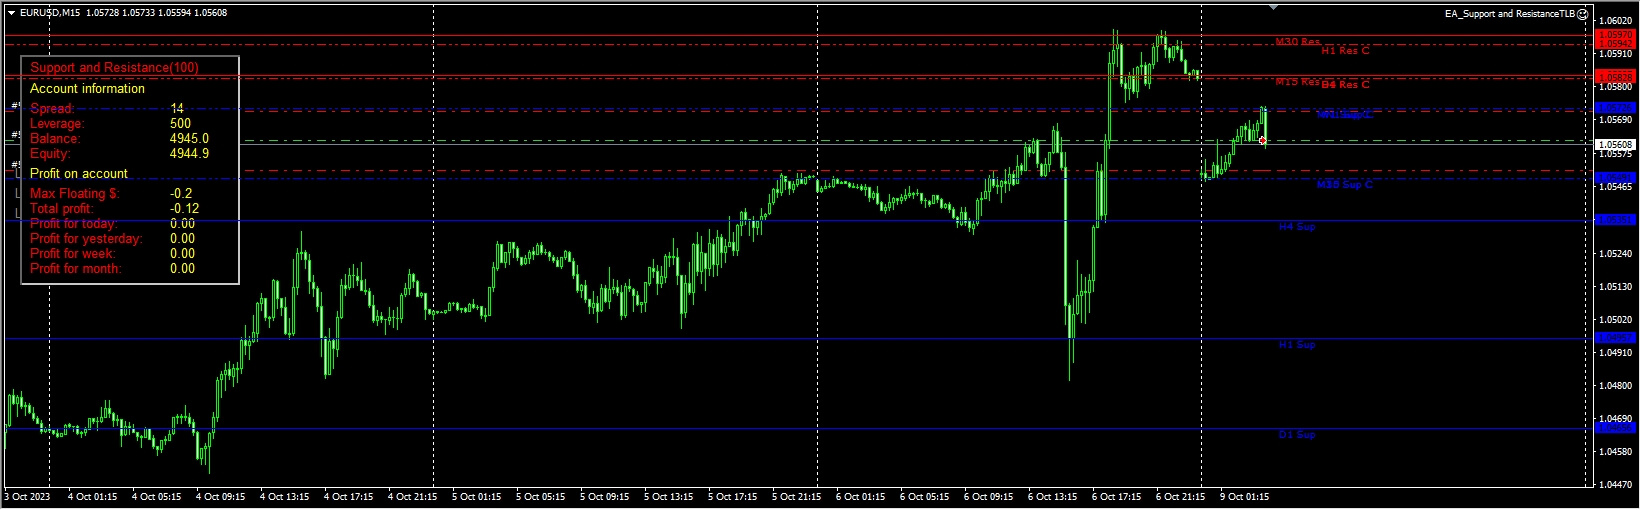Click the 1.05970 red price tag
Image resolution: width=1641 pixels, height=510 pixels.
(1615, 36)
